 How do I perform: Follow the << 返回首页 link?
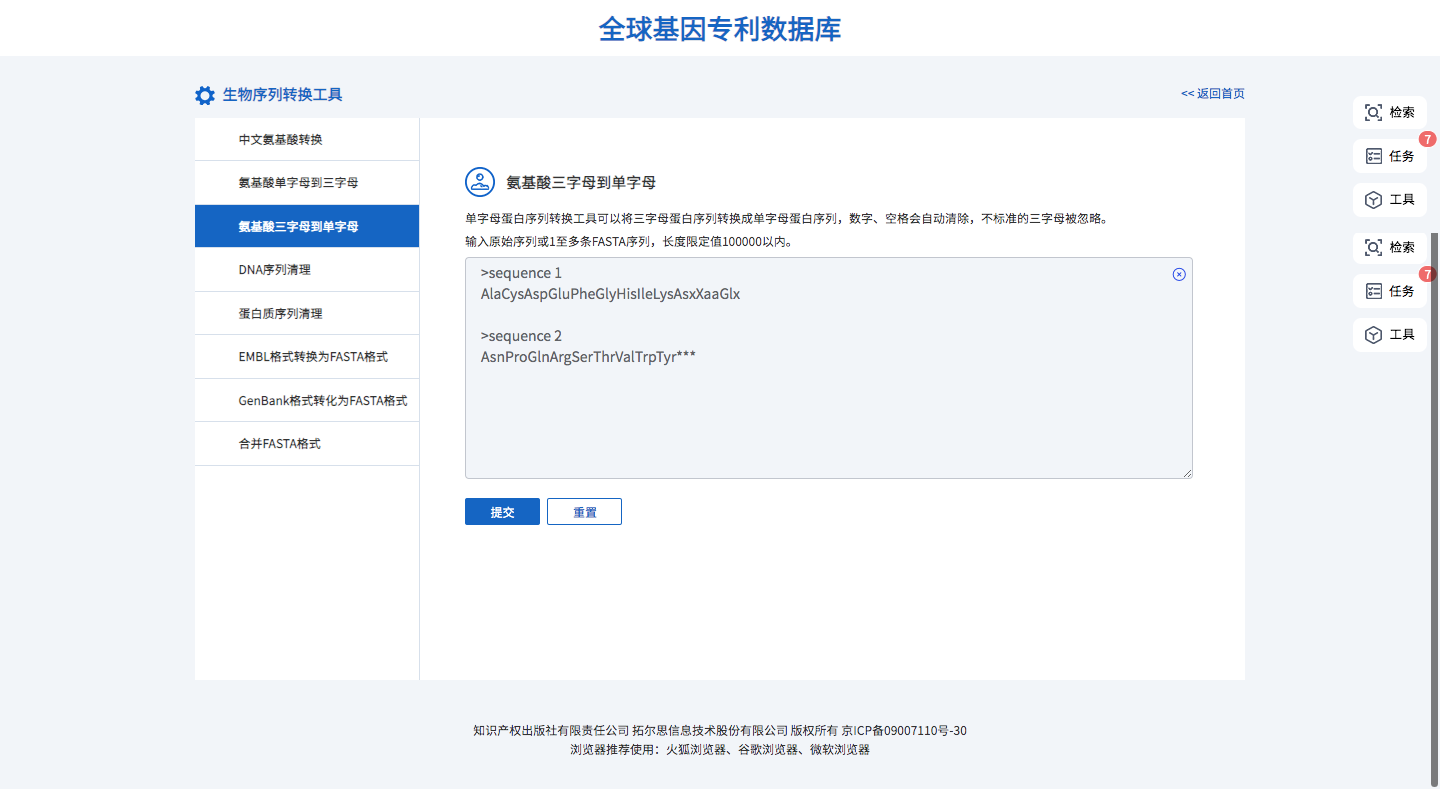pos(1213,93)
